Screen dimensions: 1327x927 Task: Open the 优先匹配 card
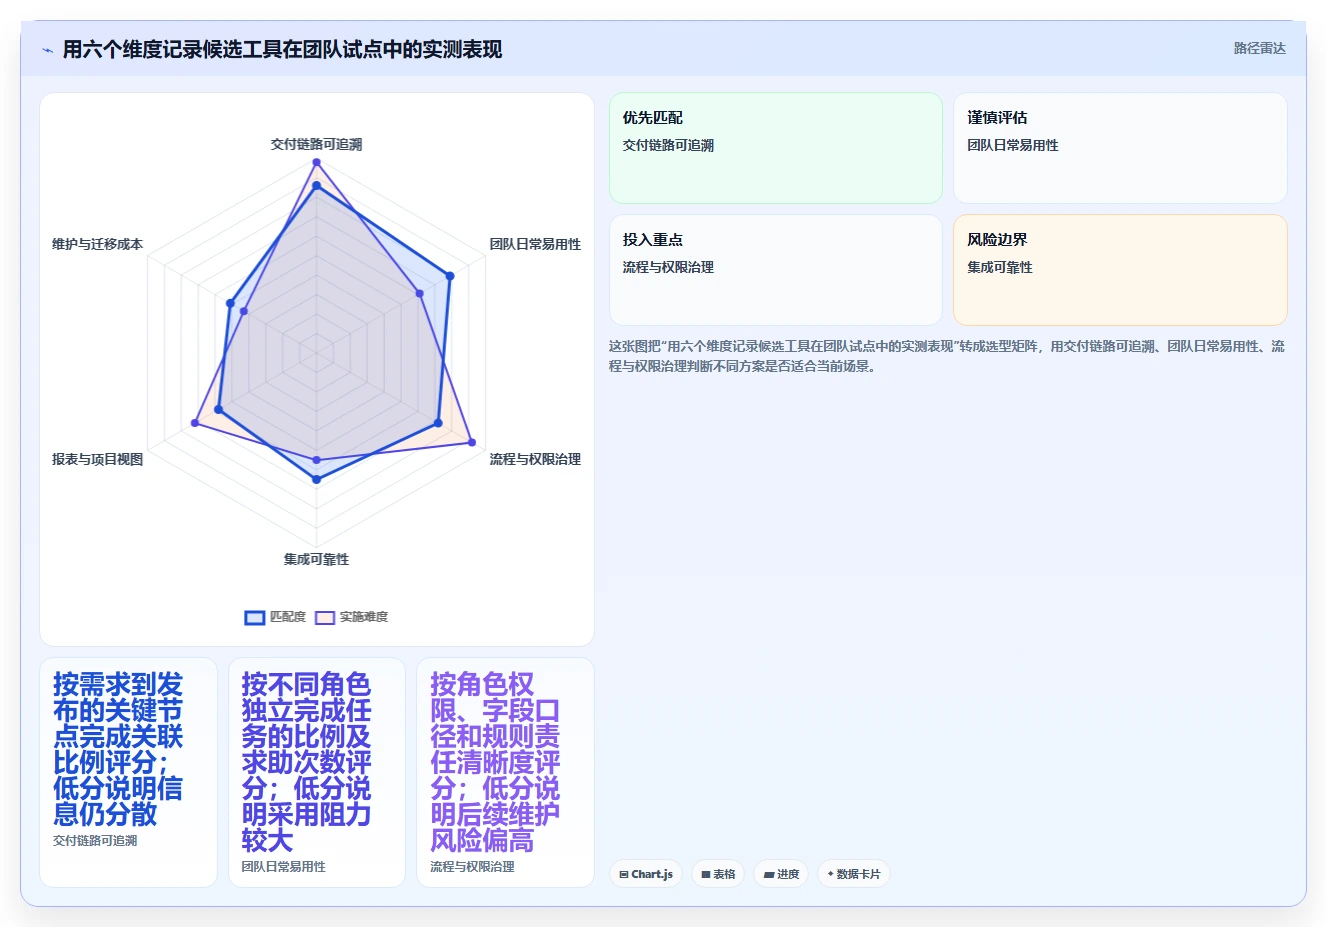[x=776, y=148]
